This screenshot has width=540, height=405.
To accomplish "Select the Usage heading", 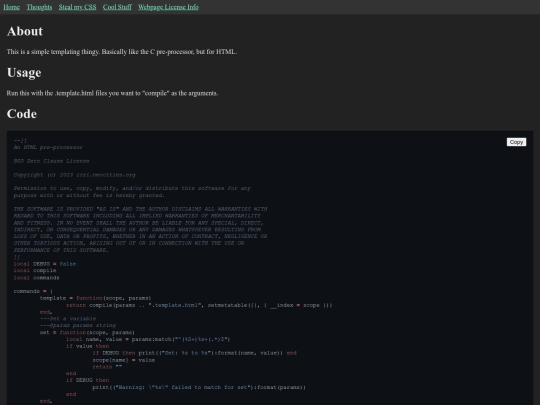I will 24,73.
